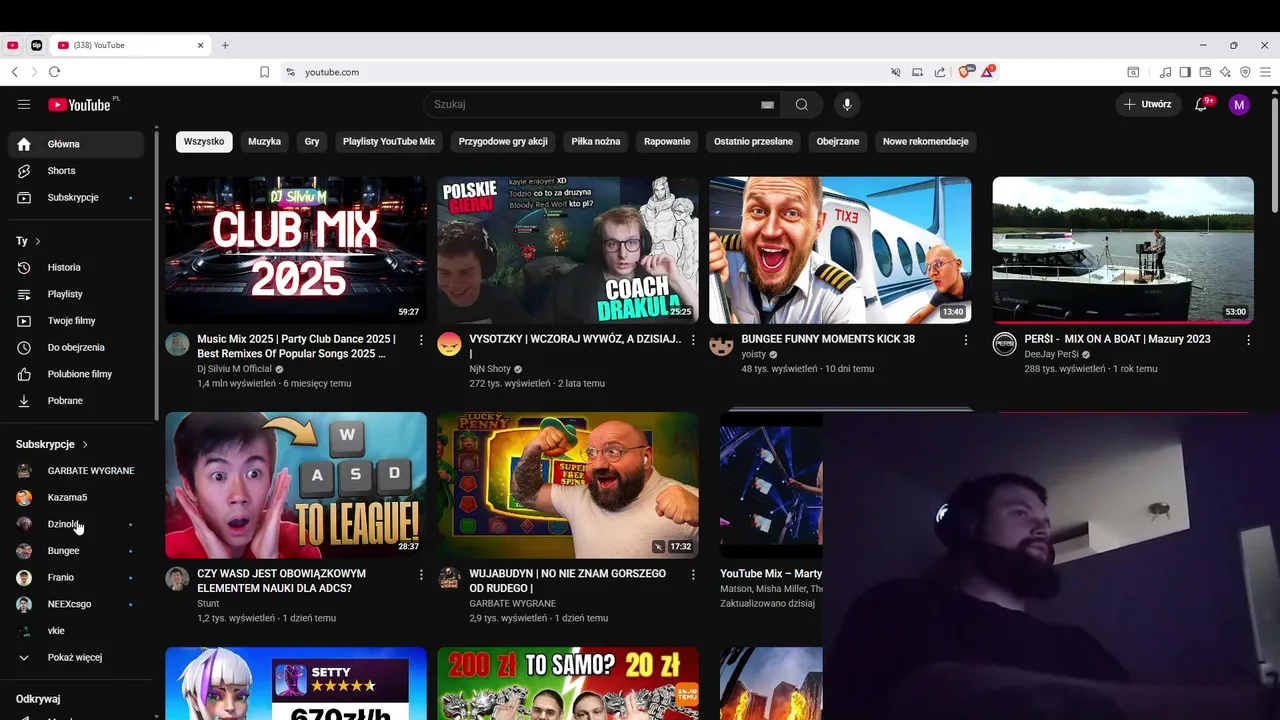This screenshot has width=1280, height=720.
Task: Select the Piłka nożna chip
Action: (596, 141)
